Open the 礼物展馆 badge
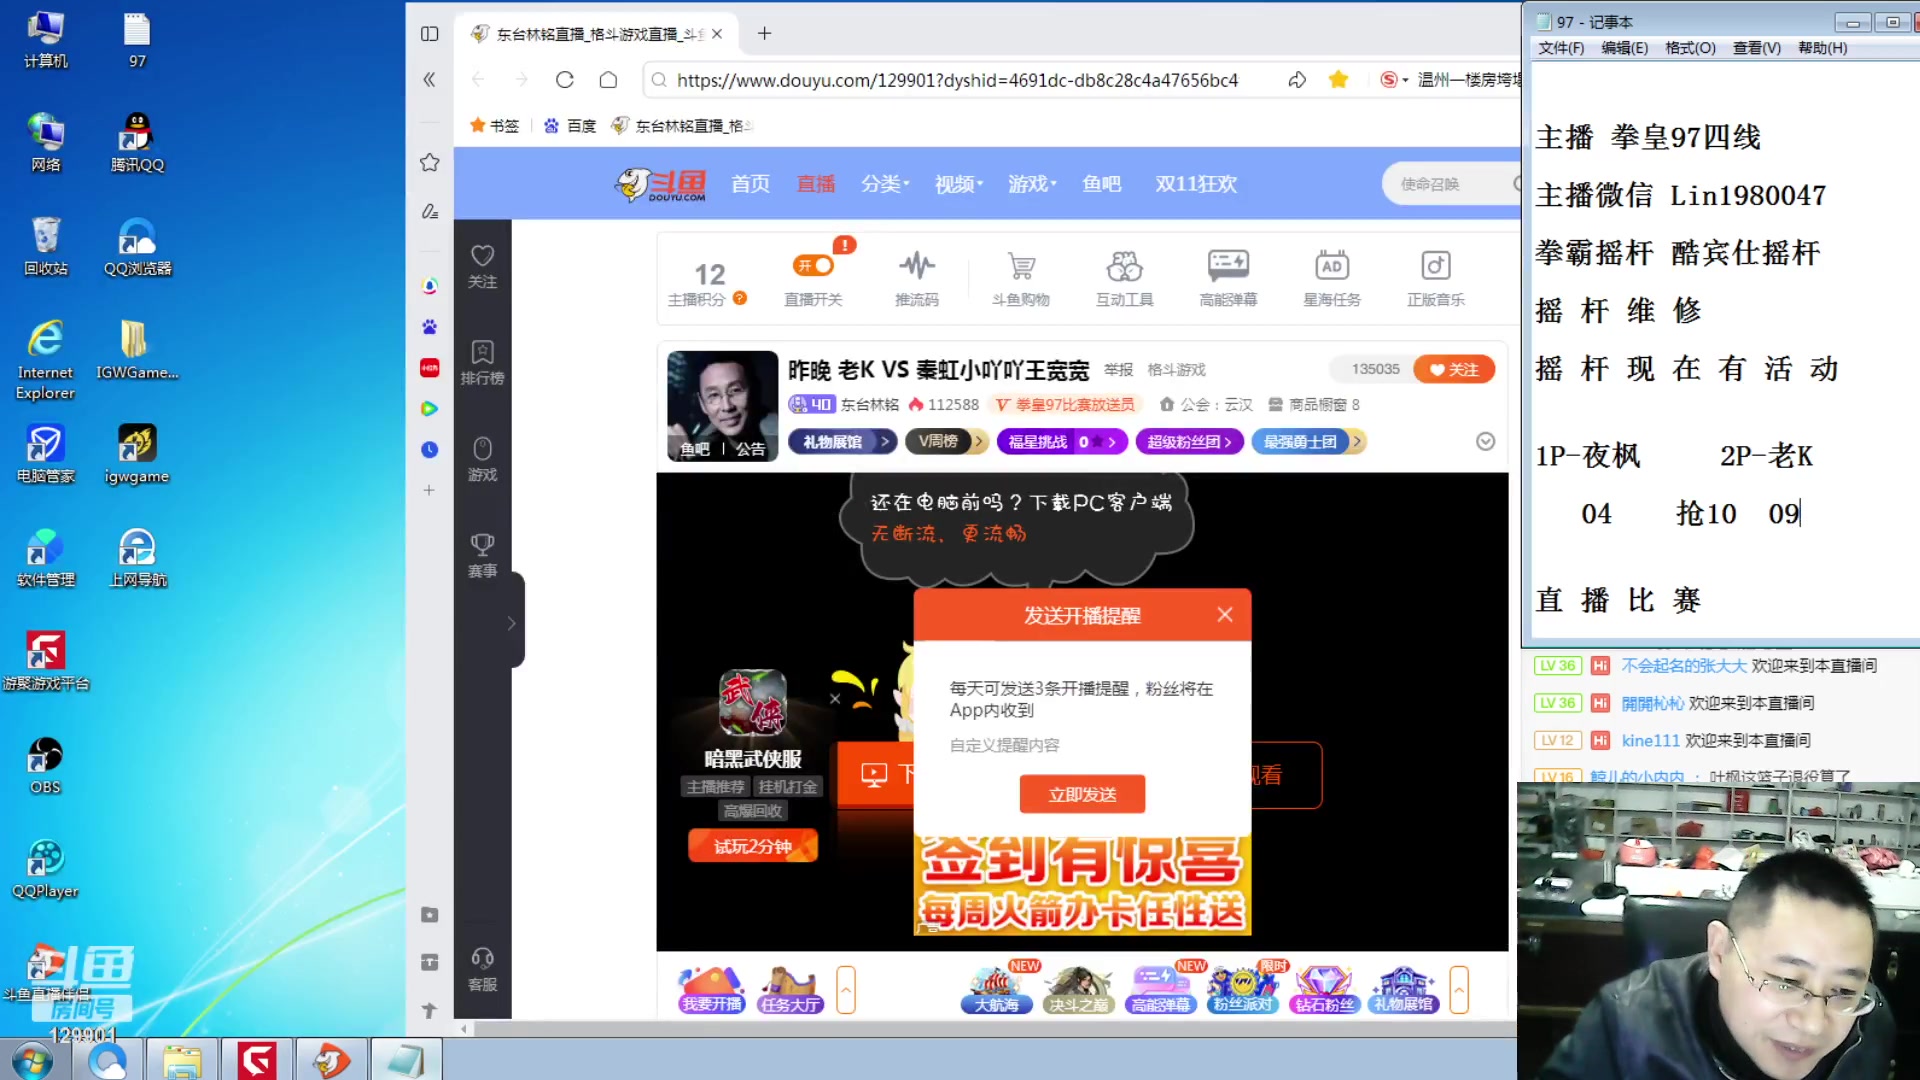The image size is (1920, 1080). 843,442
